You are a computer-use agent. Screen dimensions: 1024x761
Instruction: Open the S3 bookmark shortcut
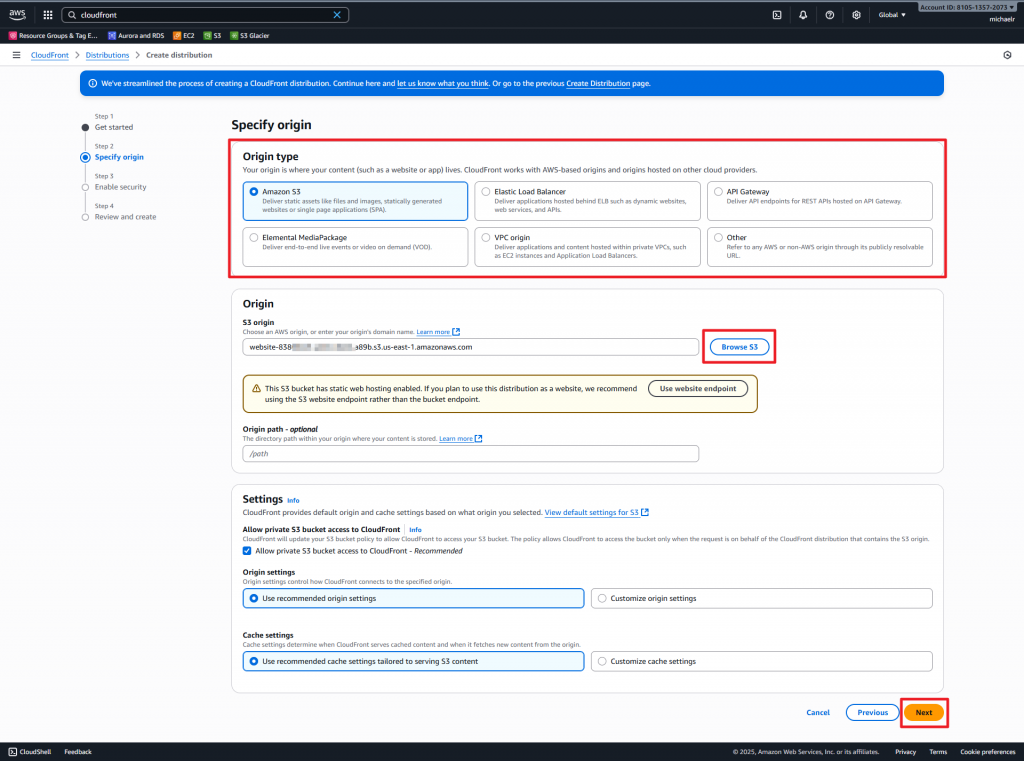pos(212,35)
